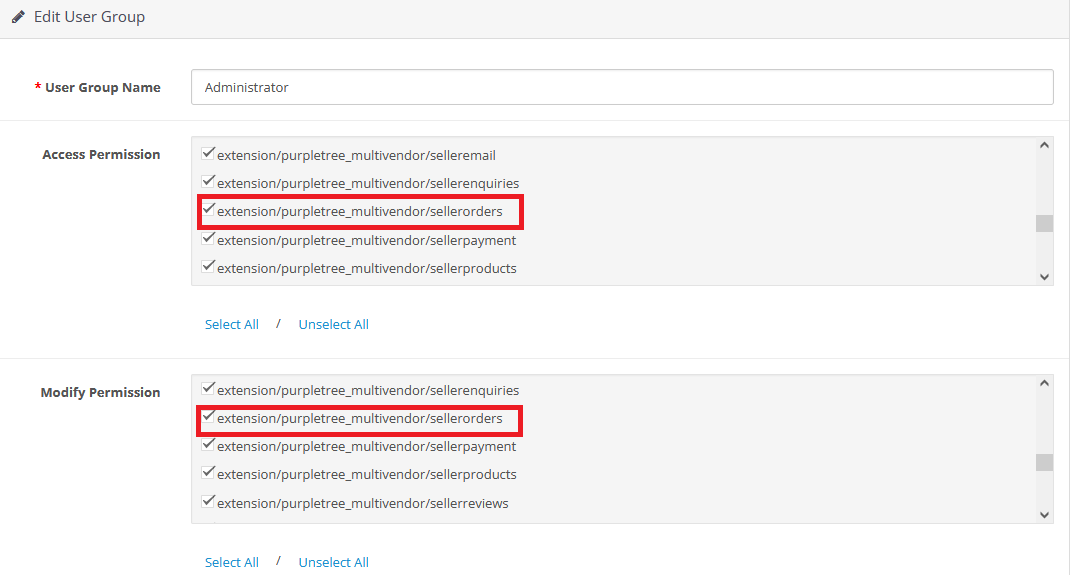Toggle sellerproducts checkbox in Modify Permission
The width and height of the screenshot is (1070, 575).
tap(208, 473)
